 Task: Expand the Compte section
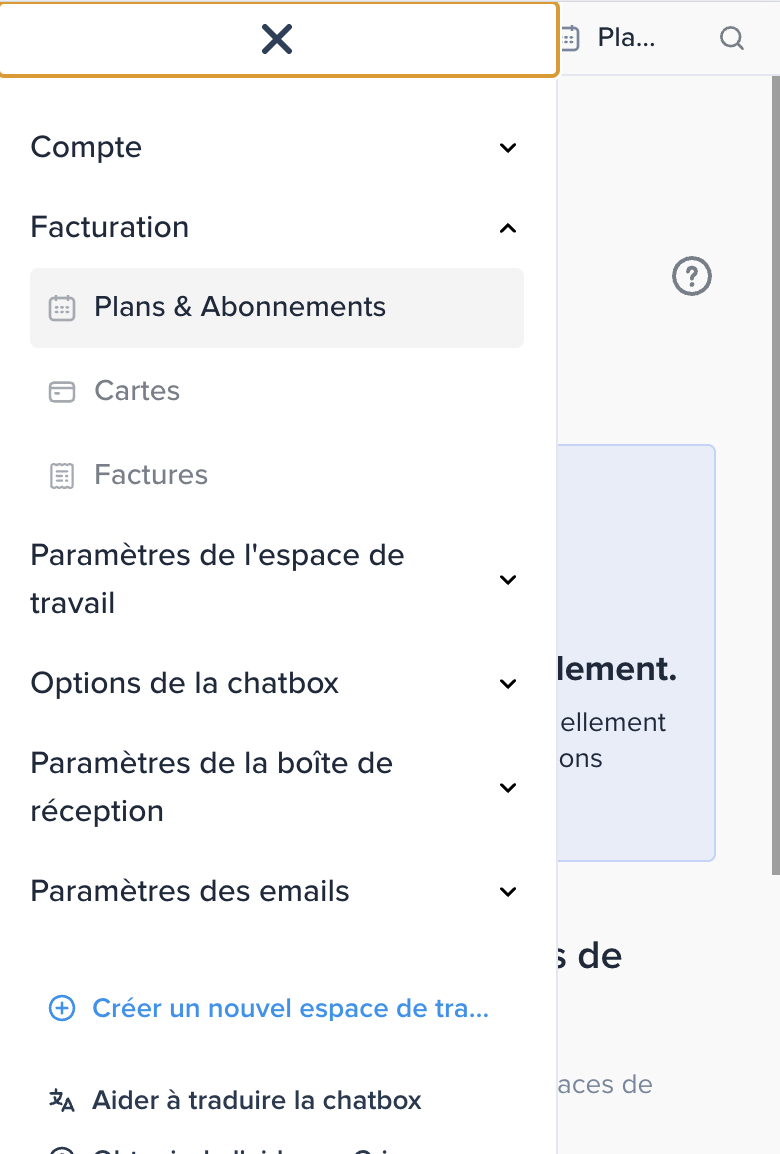(277, 147)
